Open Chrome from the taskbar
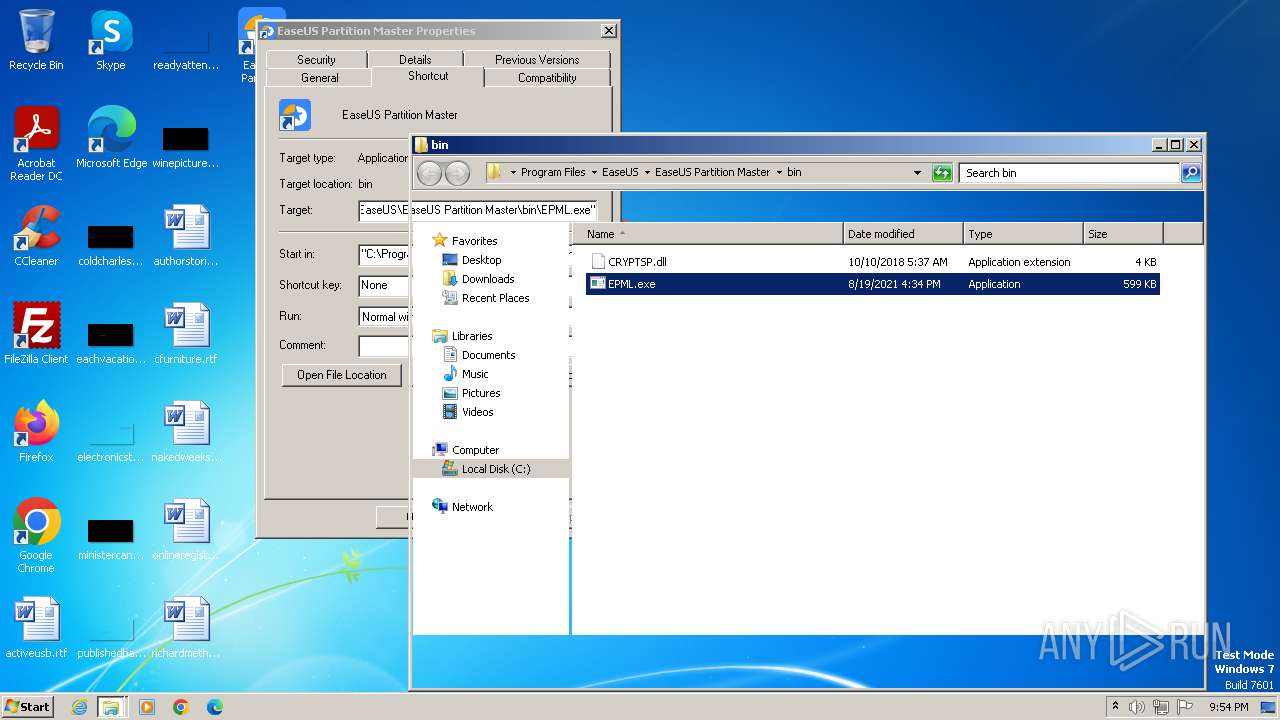This screenshot has width=1280, height=720. point(180,707)
